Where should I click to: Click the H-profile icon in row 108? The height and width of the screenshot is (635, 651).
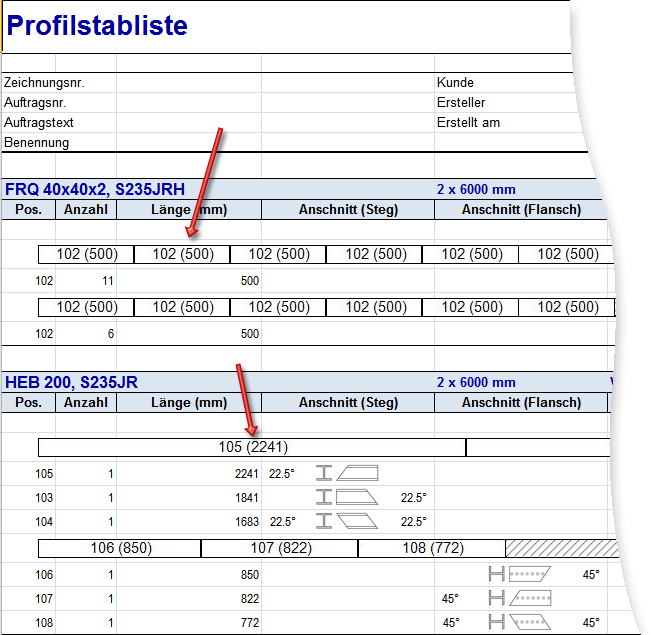[x=497, y=622]
